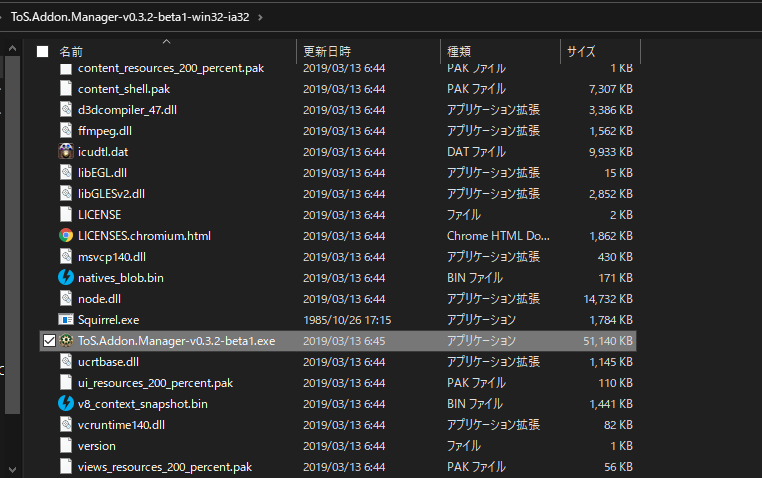The height and width of the screenshot is (478, 762).
Task: Select libGLESv2.dll file name
Action: point(111,193)
